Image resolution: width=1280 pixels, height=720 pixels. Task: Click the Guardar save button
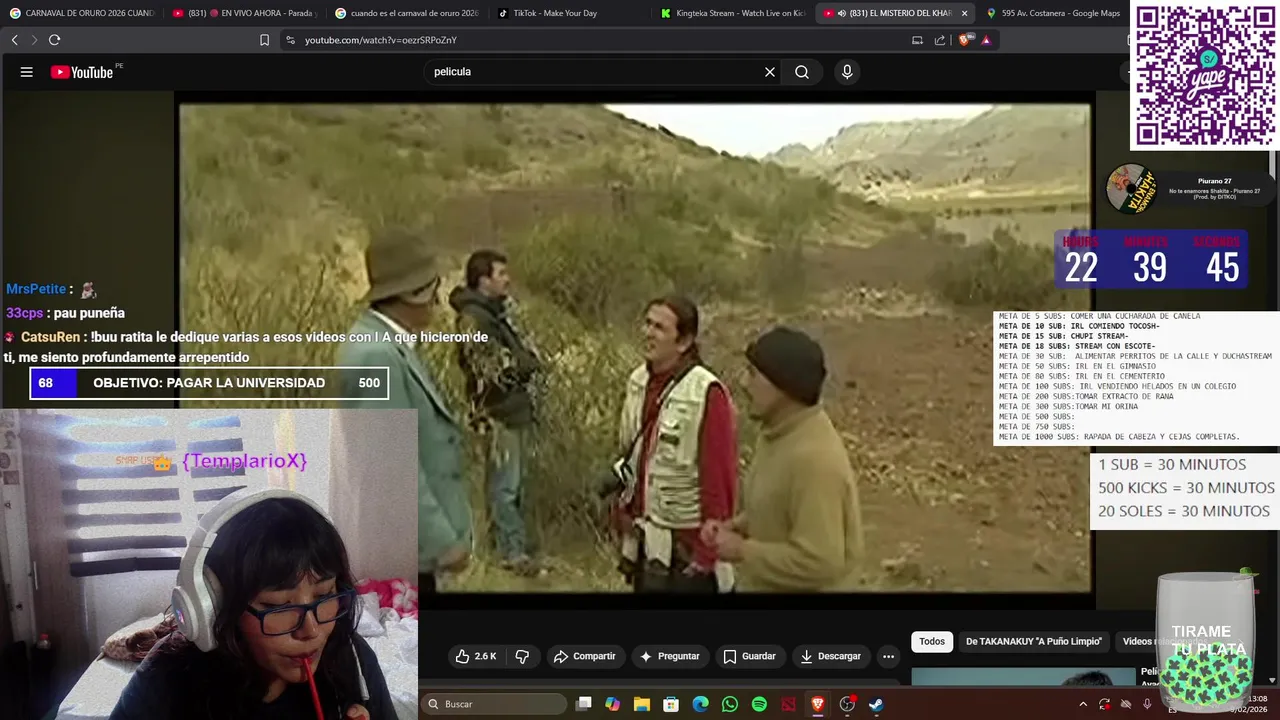749,656
